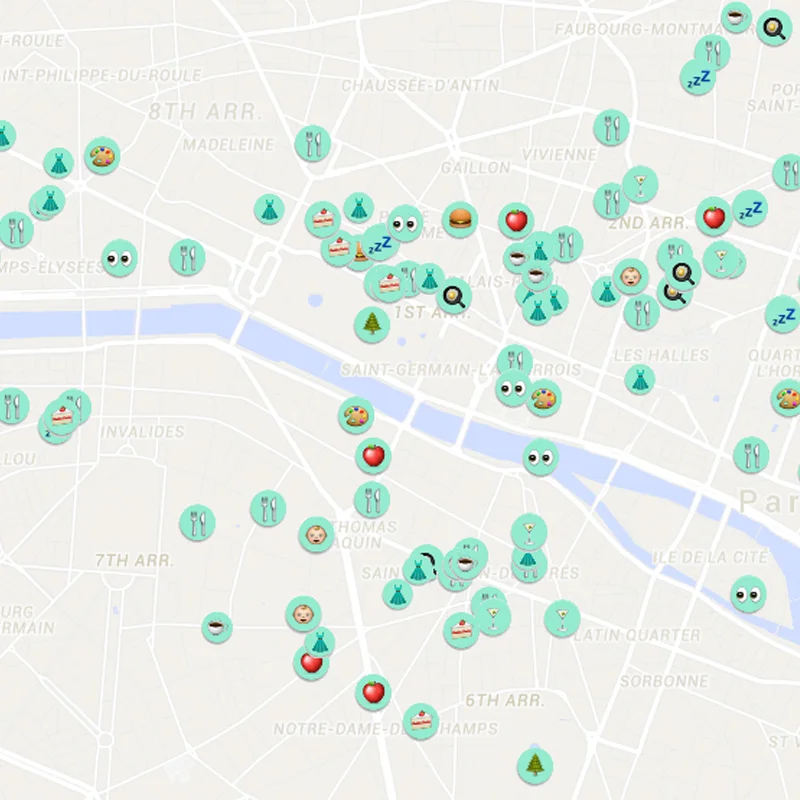Select fork-and-knife marker right of Champs-Élysées eyes

pyautogui.click(x=187, y=258)
